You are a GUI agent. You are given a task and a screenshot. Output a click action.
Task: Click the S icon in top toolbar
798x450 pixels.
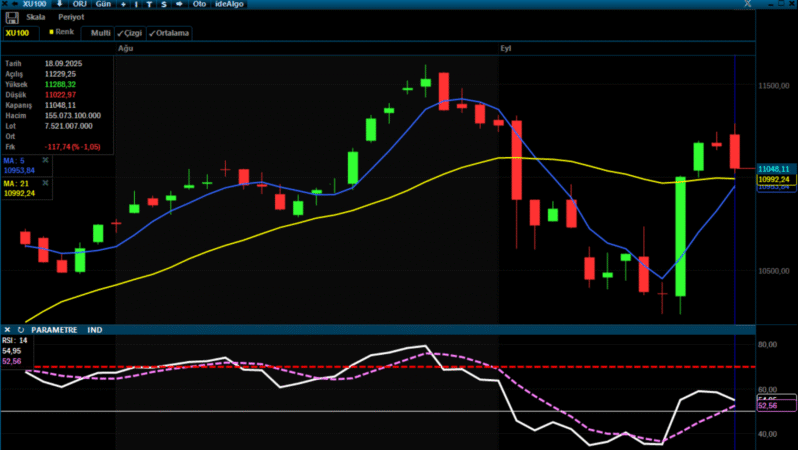(x=162, y=4)
